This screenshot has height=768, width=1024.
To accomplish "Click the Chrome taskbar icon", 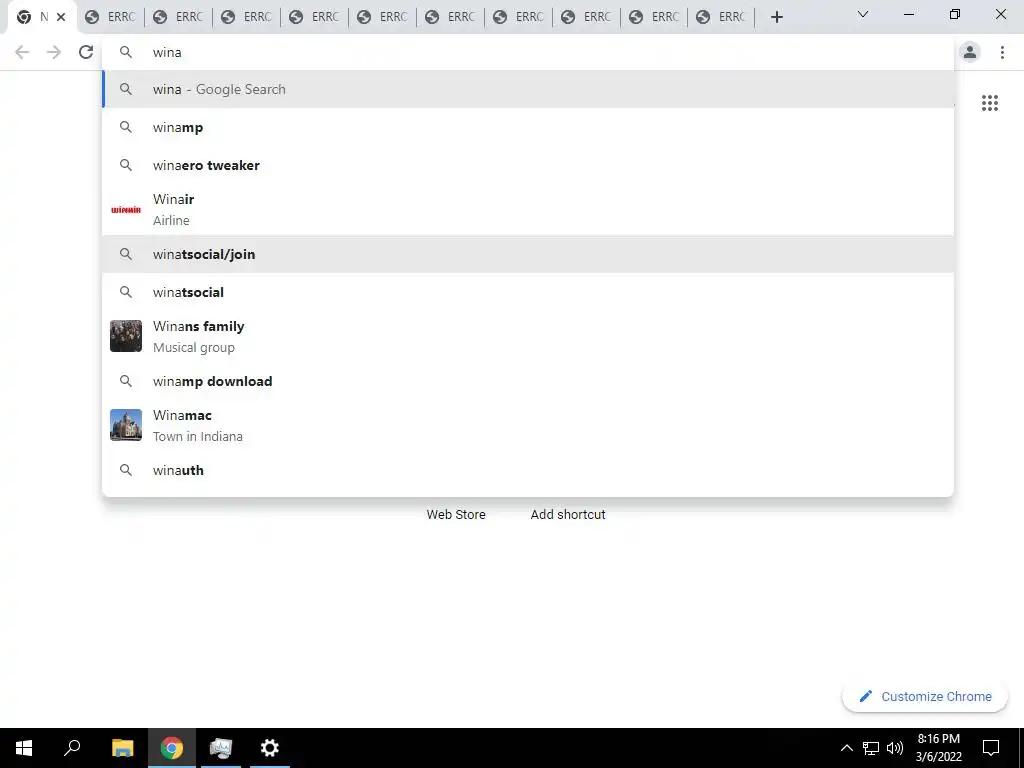I will tap(172, 748).
